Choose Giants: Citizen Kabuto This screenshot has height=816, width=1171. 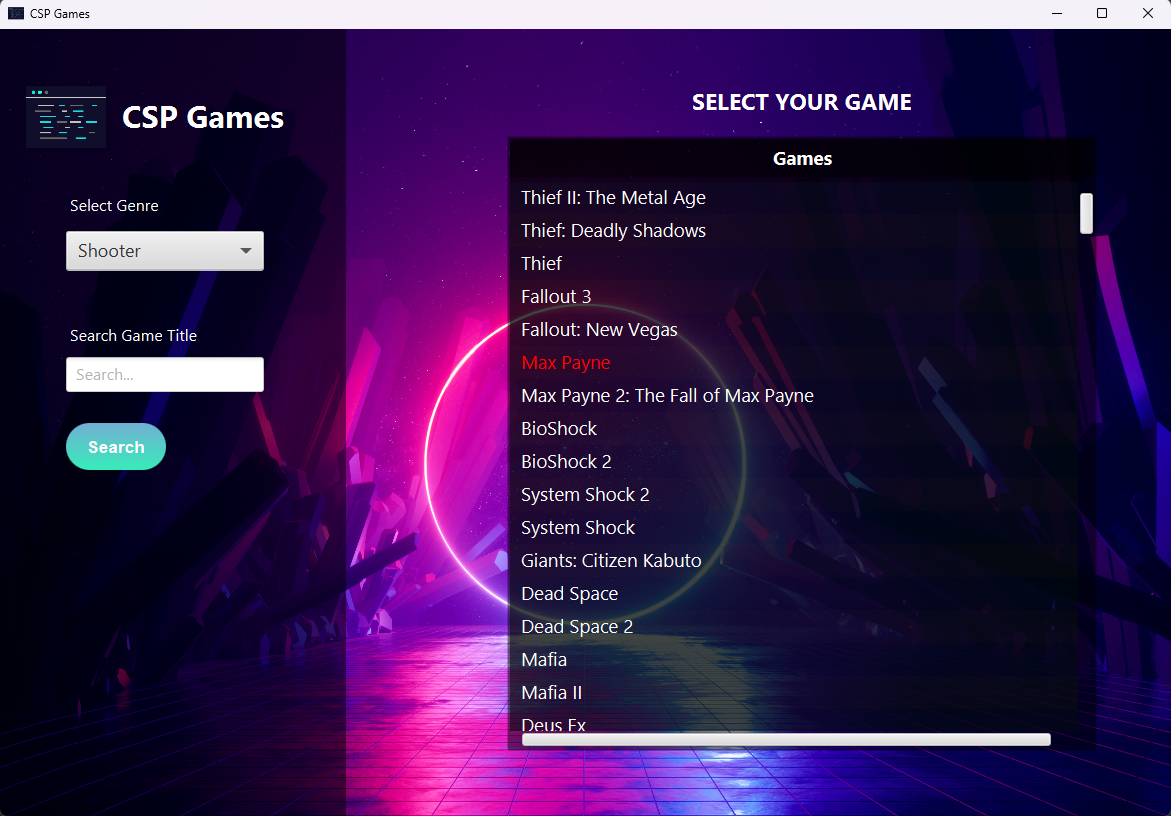611,561
